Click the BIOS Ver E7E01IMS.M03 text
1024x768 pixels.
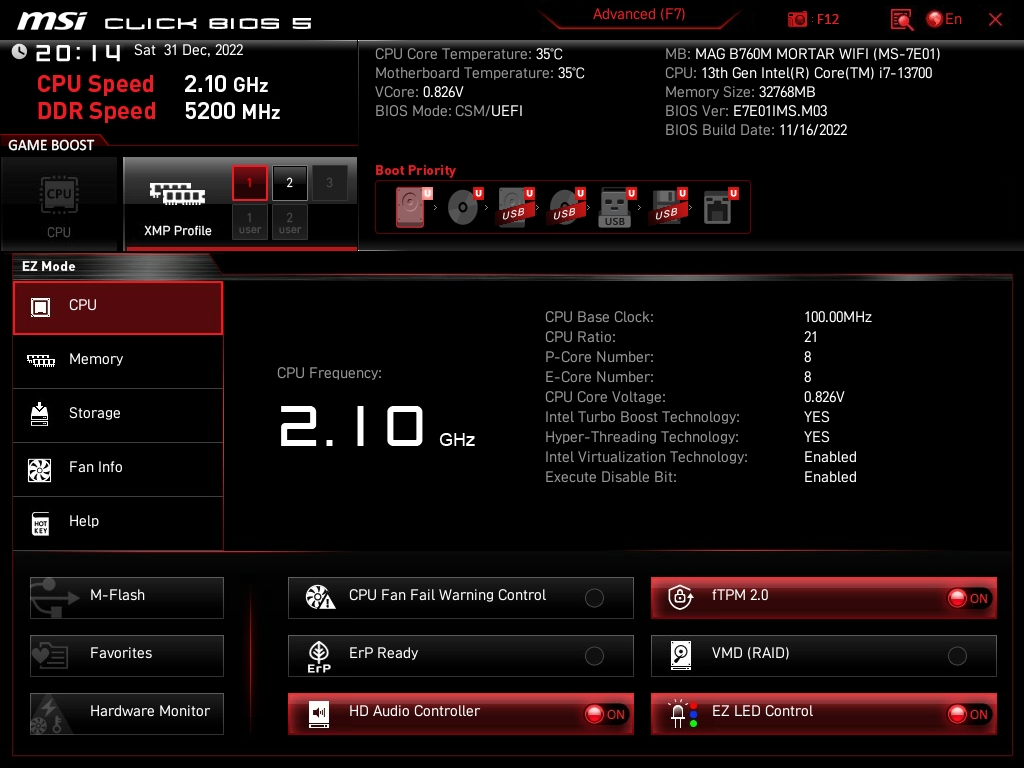pos(746,111)
